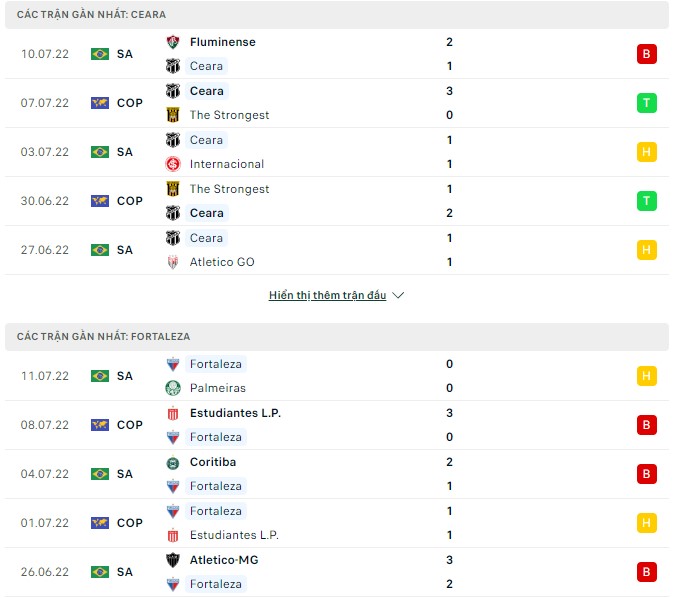
Task: Click the Coritiba team crest icon
Action: click(173, 462)
